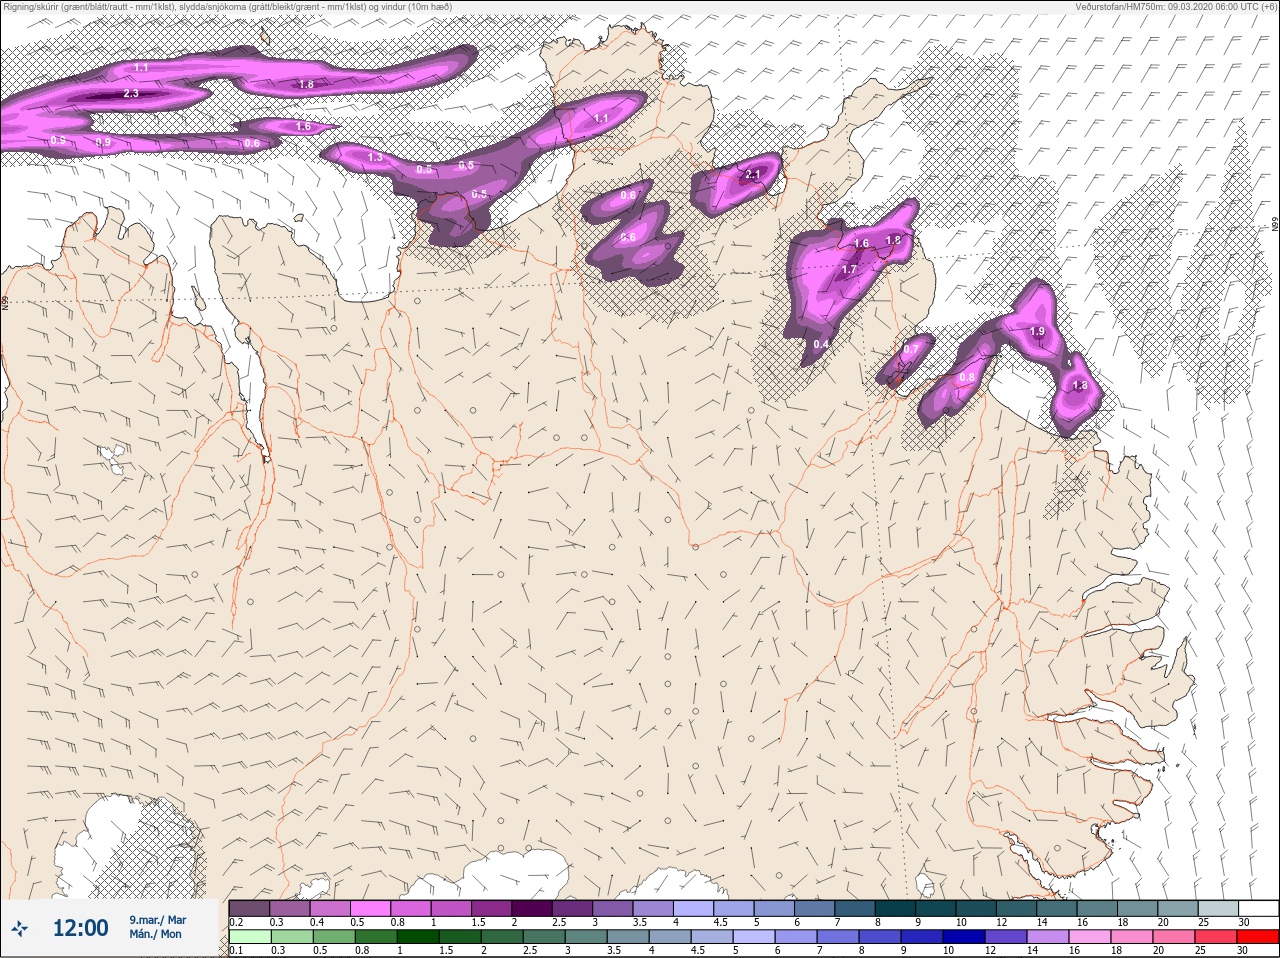Viewport: 1280px width, 958px height.
Task: Click the lower legend dark green swatch starting at 1
Action: (418, 937)
